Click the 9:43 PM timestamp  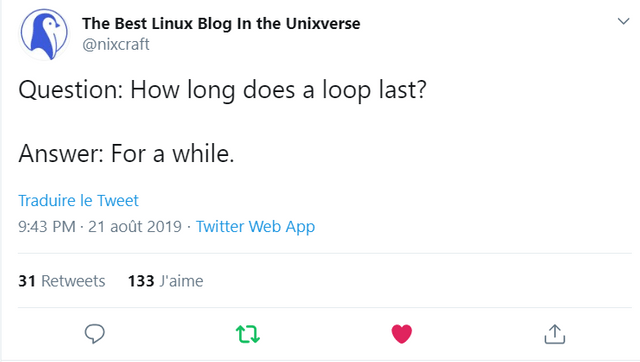[x=47, y=227]
